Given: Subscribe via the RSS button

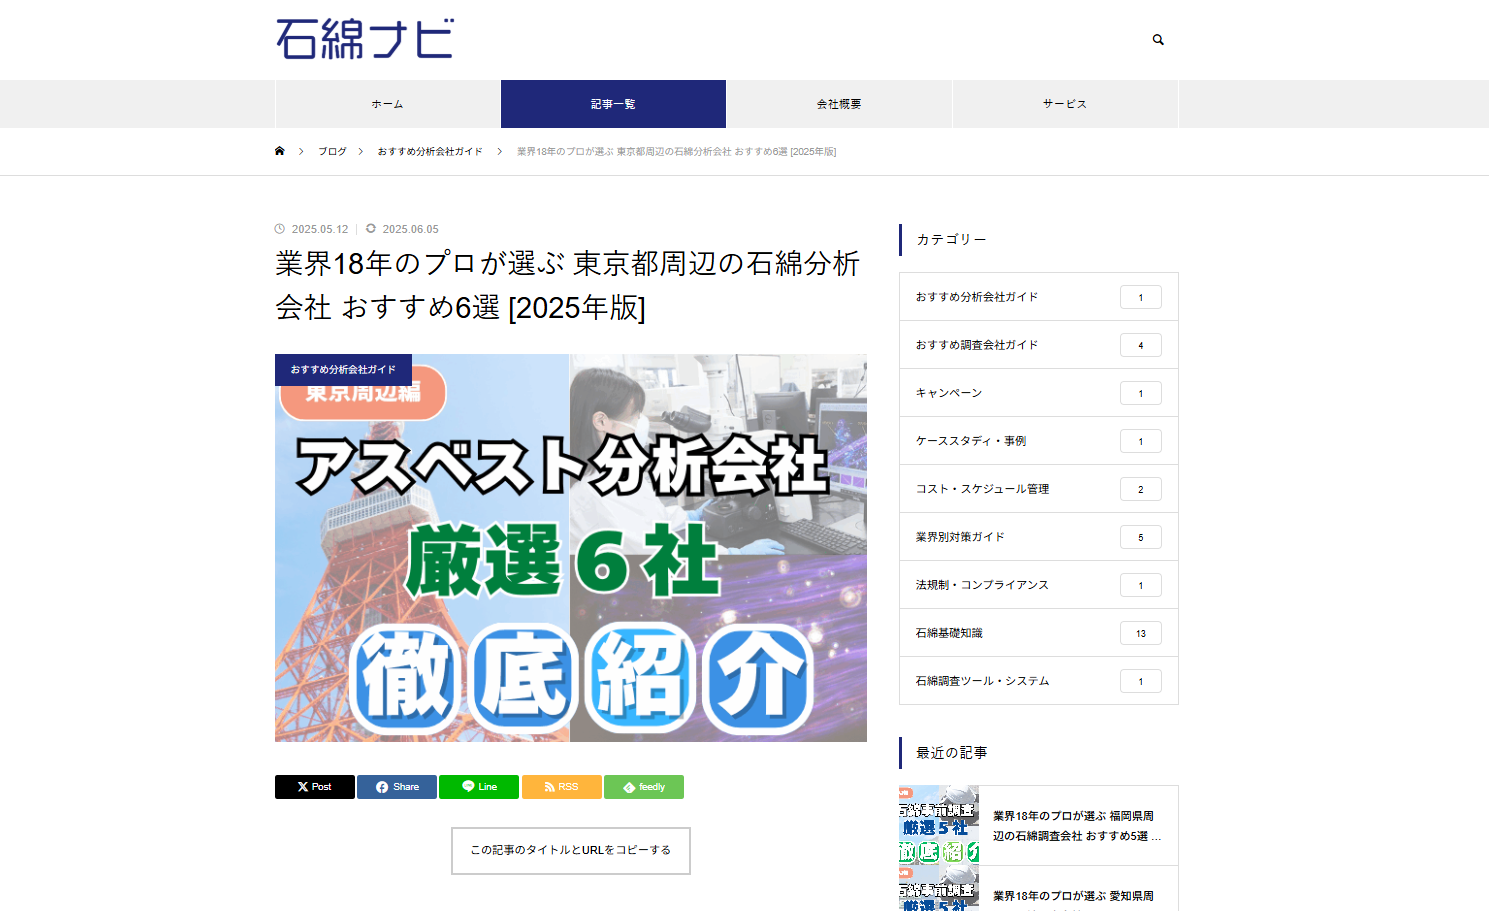Looking at the screenshot, I should click(x=561, y=787).
